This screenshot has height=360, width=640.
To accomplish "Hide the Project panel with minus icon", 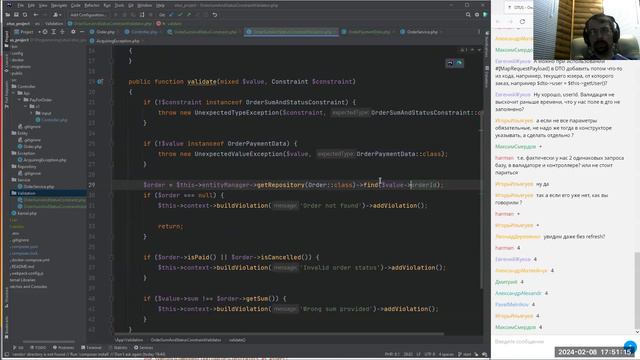I will tap(82, 32).
